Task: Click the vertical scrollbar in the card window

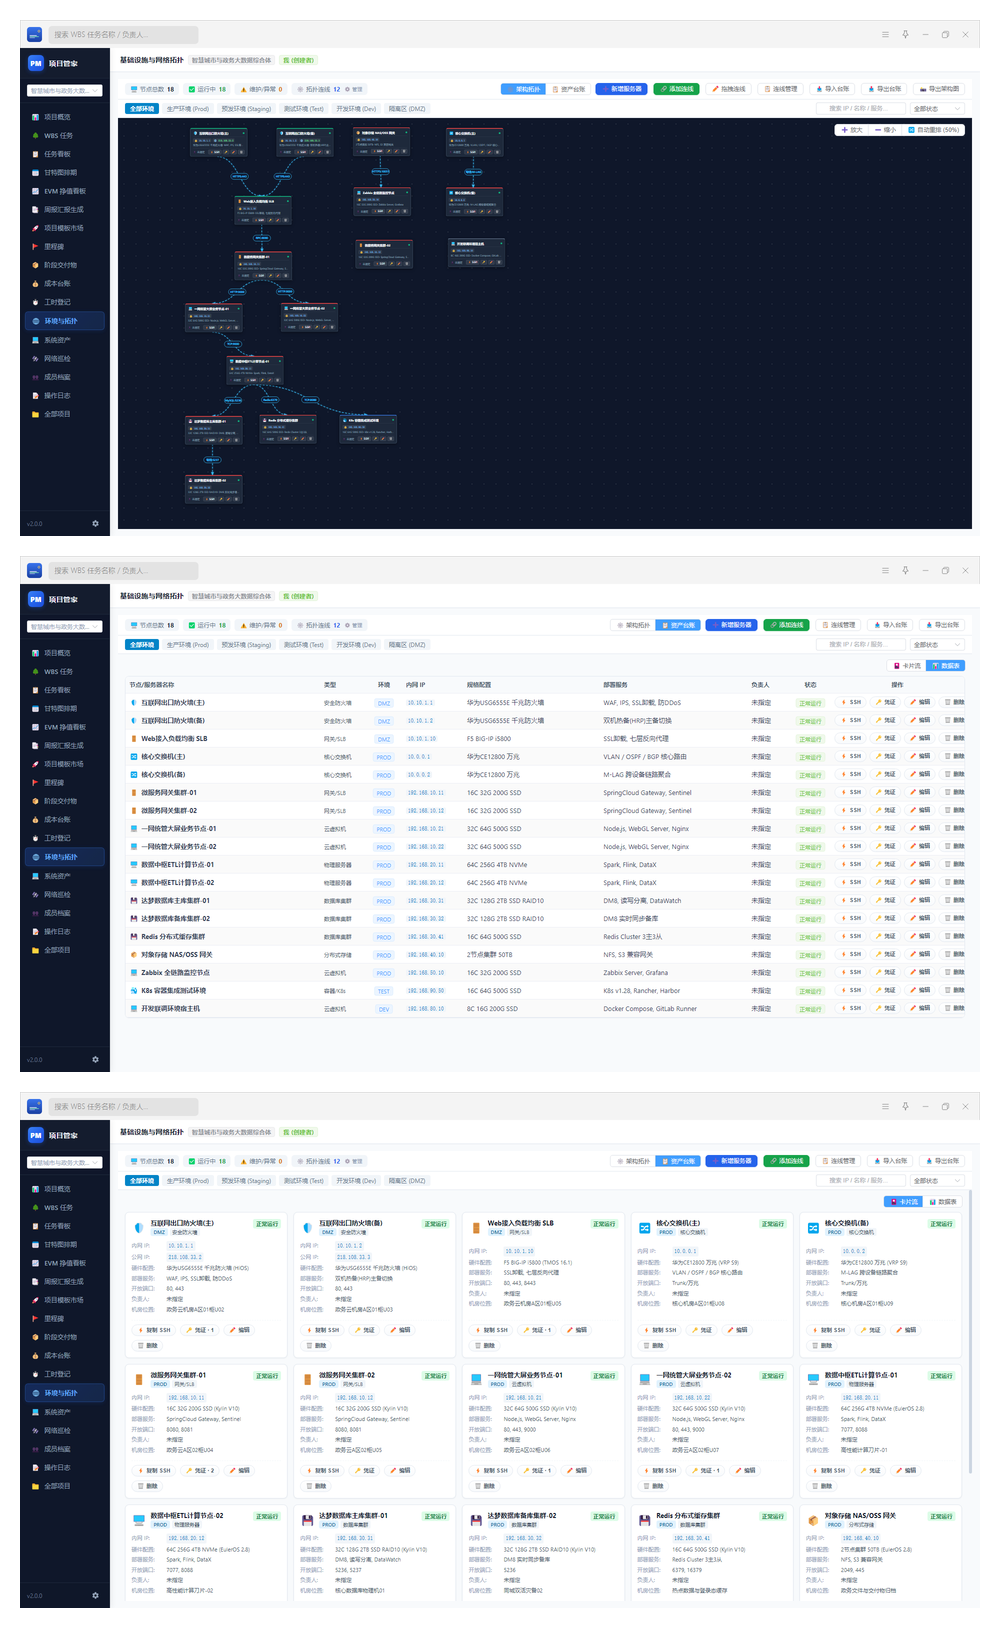Action: click(x=970, y=1330)
